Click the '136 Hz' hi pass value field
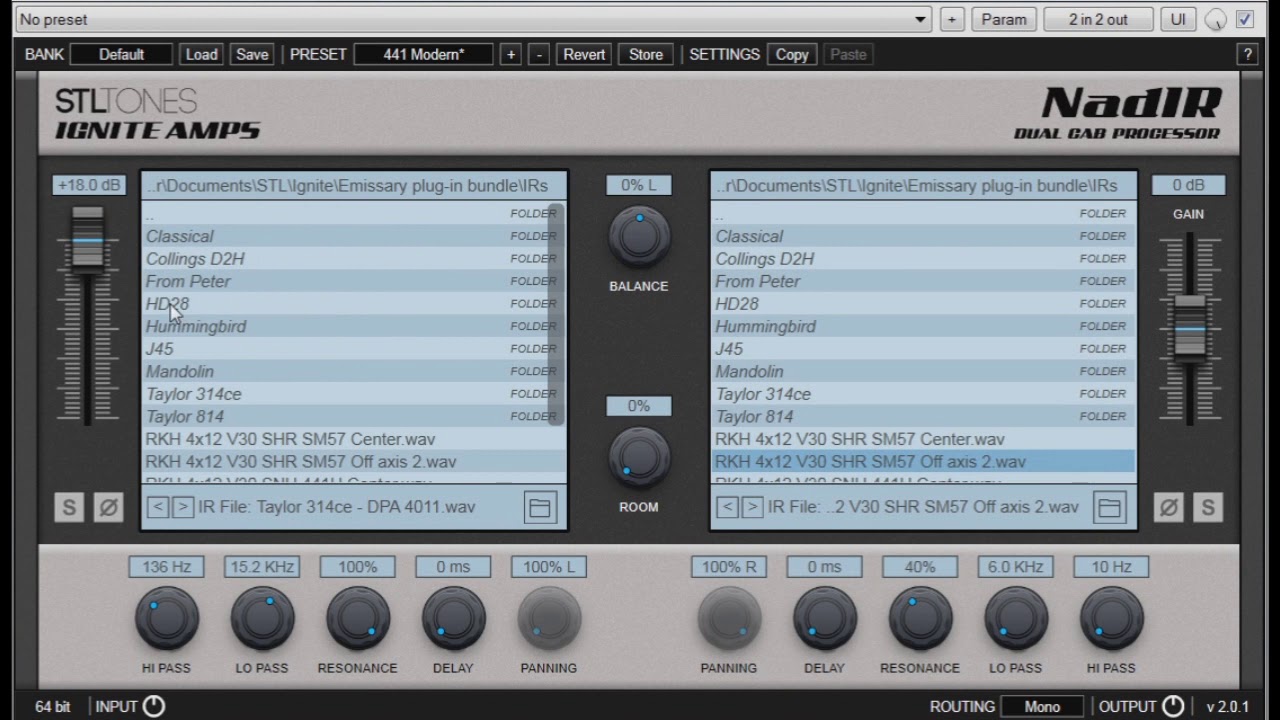Image resolution: width=1280 pixels, height=720 pixels. point(166,567)
